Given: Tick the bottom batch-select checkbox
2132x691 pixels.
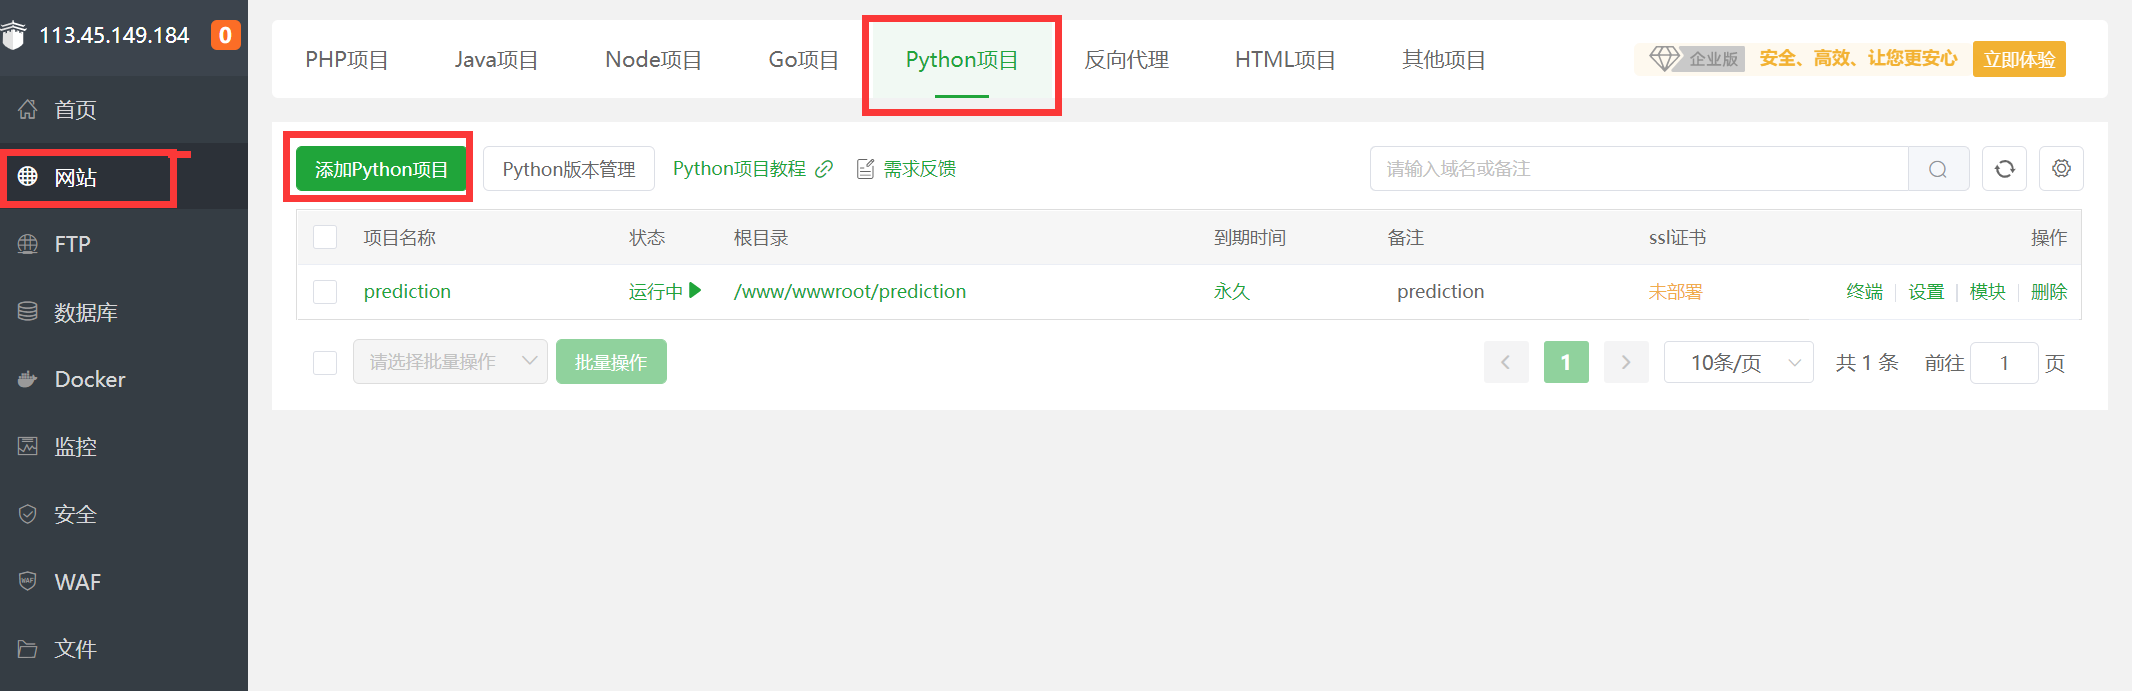Looking at the screenshot, I should point(325,363).
